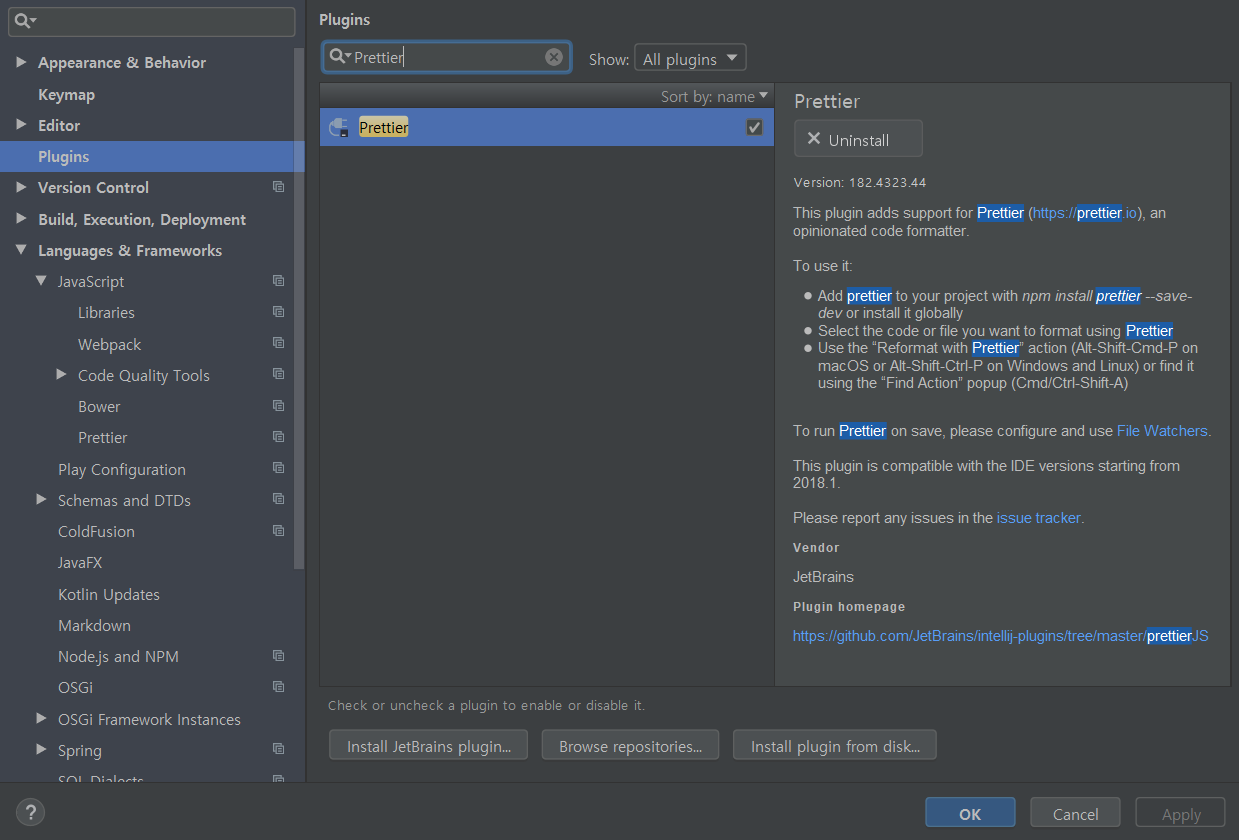
Task: Click the page icon next to Node.js and NPM
Action: [x=278, y=655]
